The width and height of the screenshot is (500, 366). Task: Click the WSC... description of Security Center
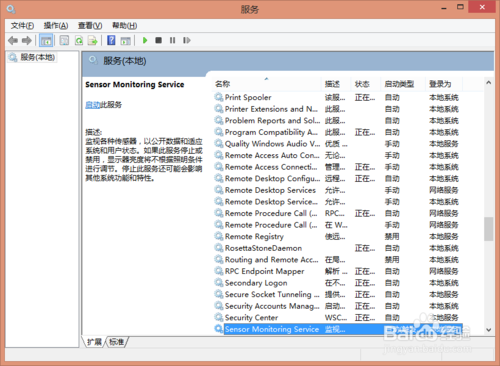click(336, 318)
